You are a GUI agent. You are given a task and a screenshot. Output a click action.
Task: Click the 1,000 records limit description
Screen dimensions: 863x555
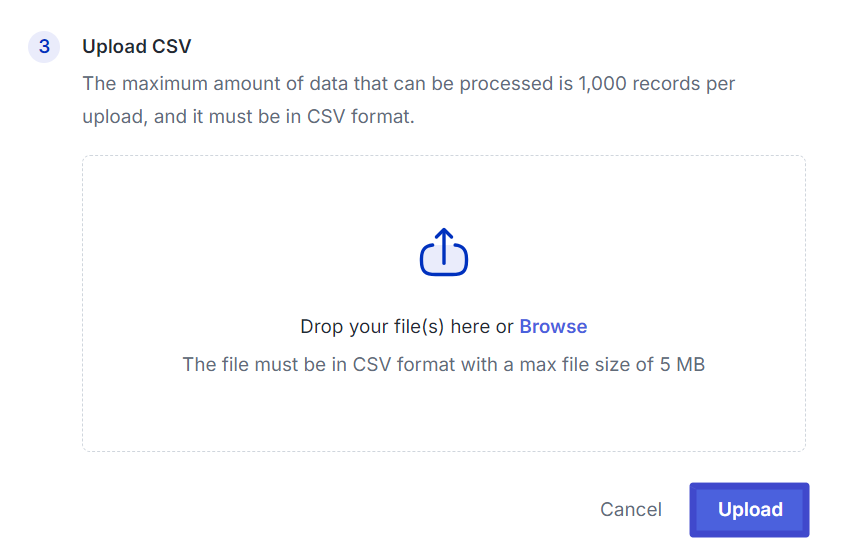point(408,83)
